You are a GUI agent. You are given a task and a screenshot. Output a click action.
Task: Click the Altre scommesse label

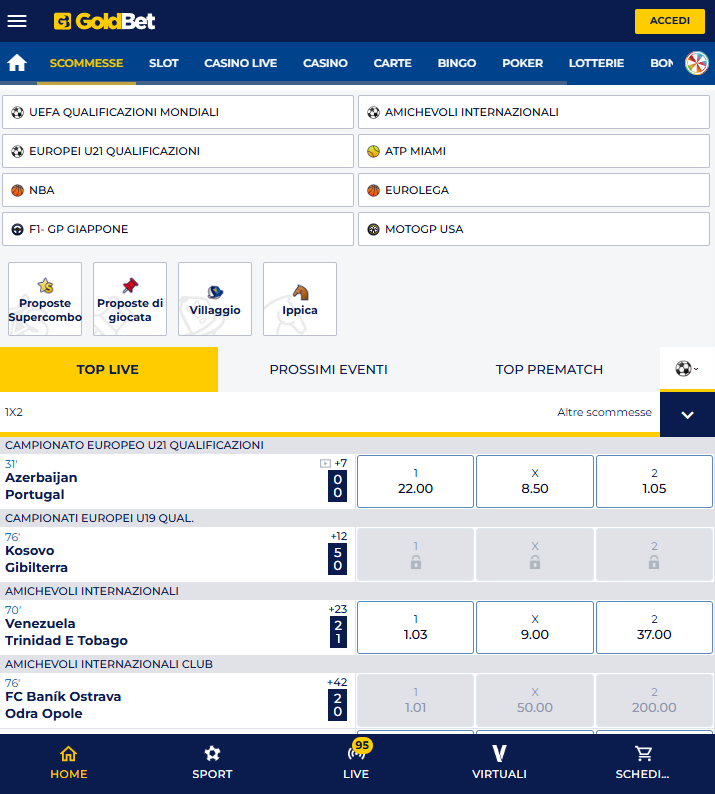click(604, 412)
